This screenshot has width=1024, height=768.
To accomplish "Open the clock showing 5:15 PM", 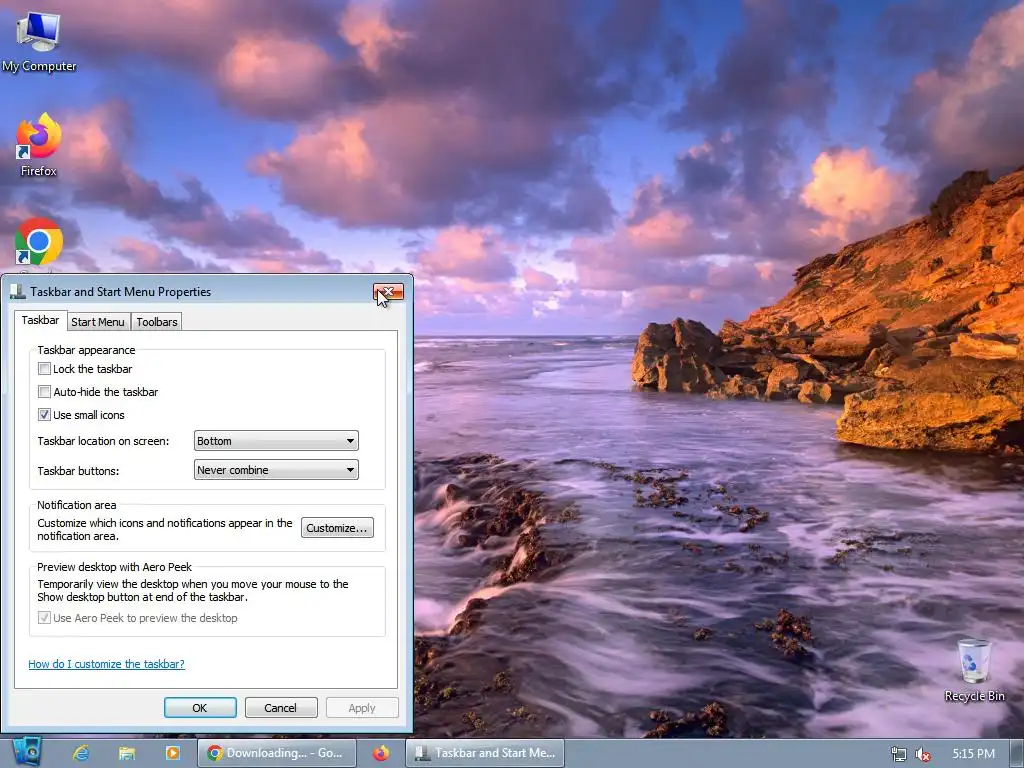I will click(973, 754).
